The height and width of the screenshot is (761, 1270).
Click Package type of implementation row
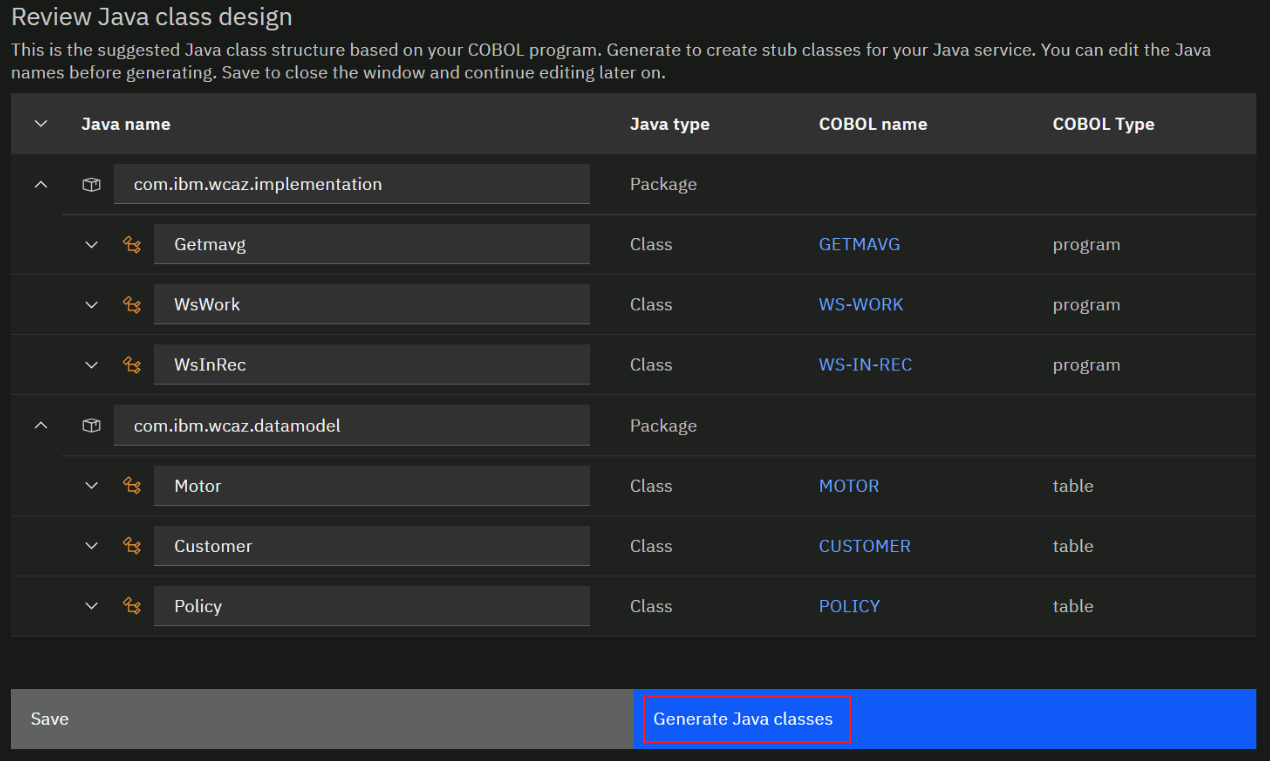pyautogui.click(x=663, y=184)
